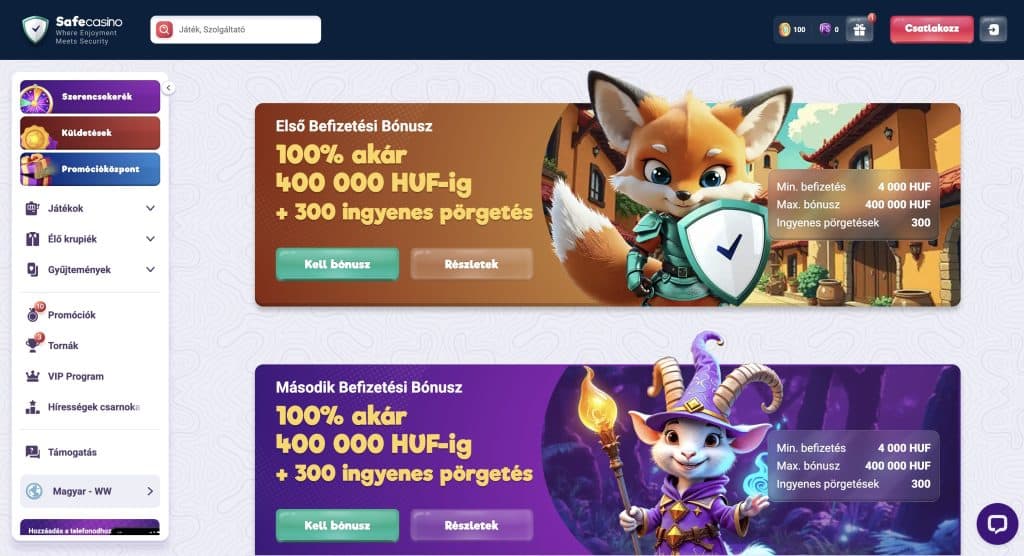
Task: Open the gold coin balance indicator
Action: coord(792,29)
